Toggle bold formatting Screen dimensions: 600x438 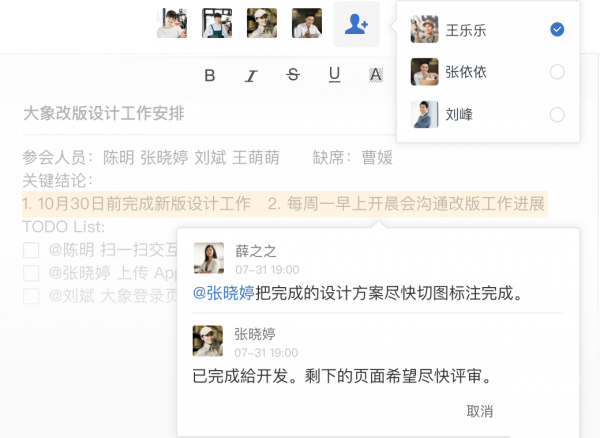210,75
